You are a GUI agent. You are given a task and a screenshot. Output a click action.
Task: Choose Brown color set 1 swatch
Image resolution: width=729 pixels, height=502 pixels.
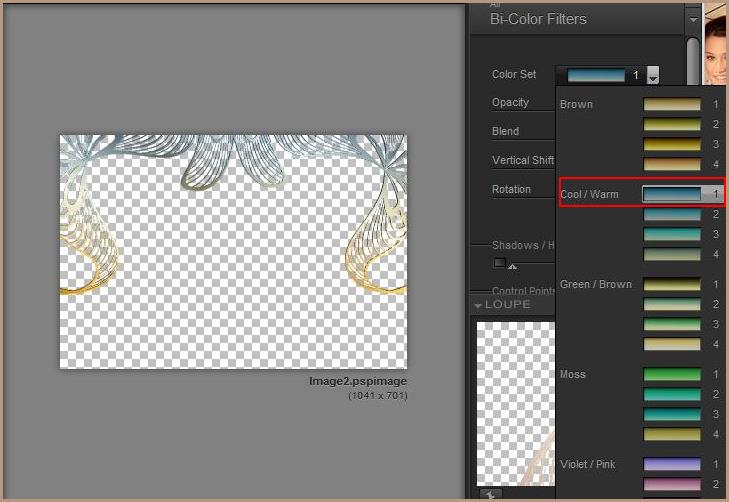tap(671, 104)
